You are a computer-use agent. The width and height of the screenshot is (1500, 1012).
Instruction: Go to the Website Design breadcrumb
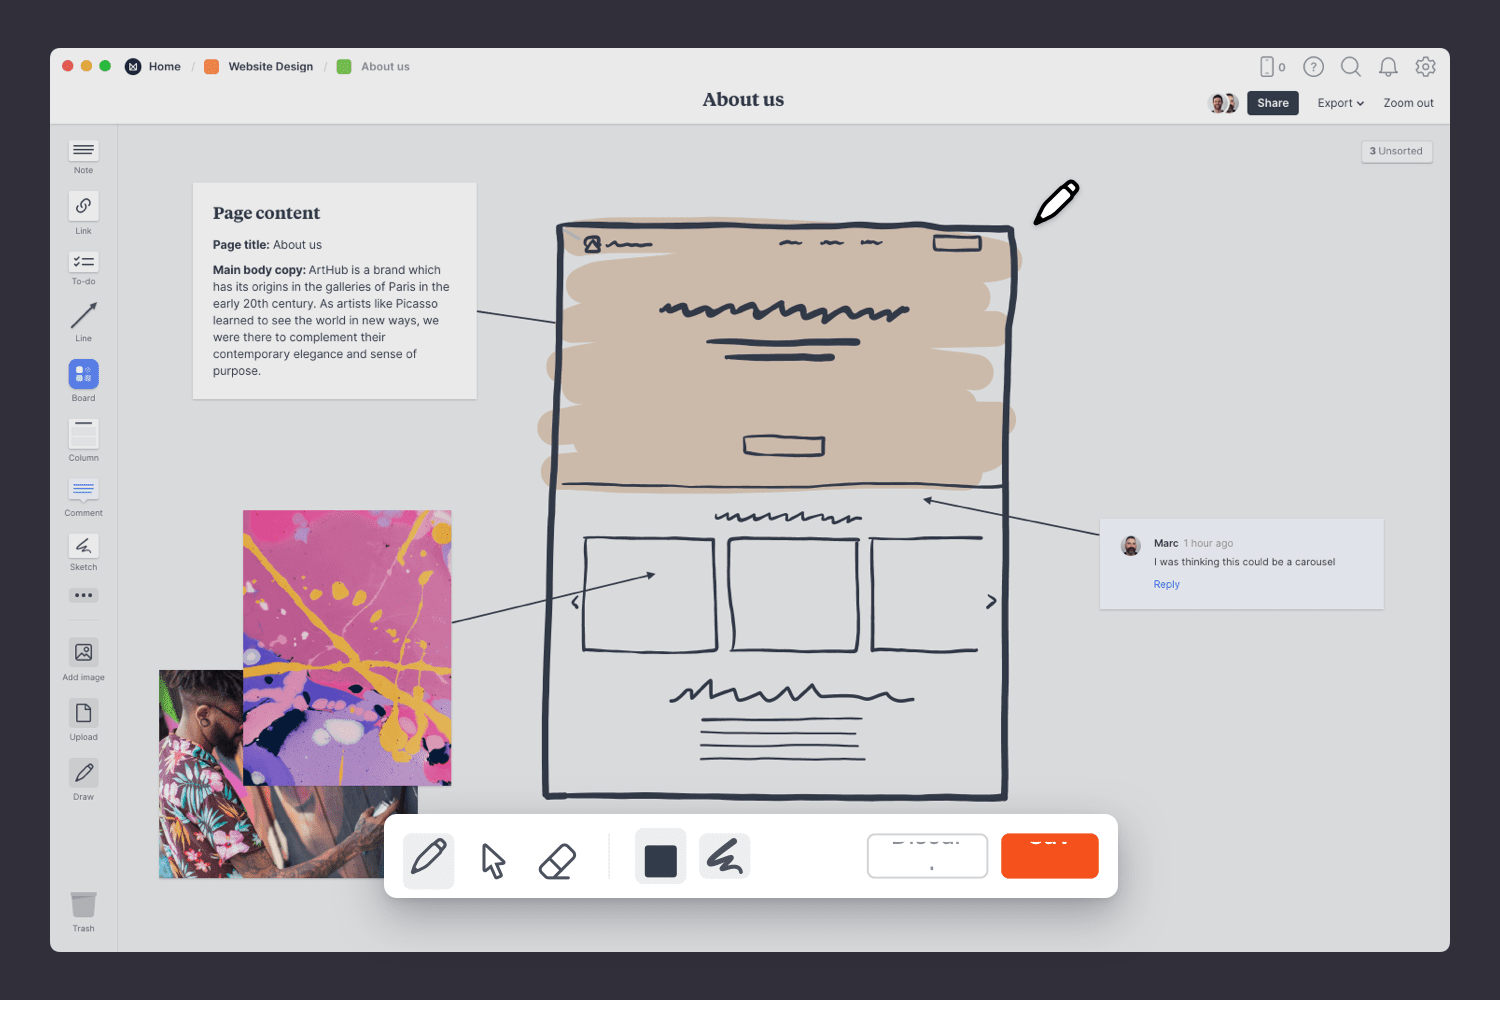pyautogui.click(x=270, y=66)
